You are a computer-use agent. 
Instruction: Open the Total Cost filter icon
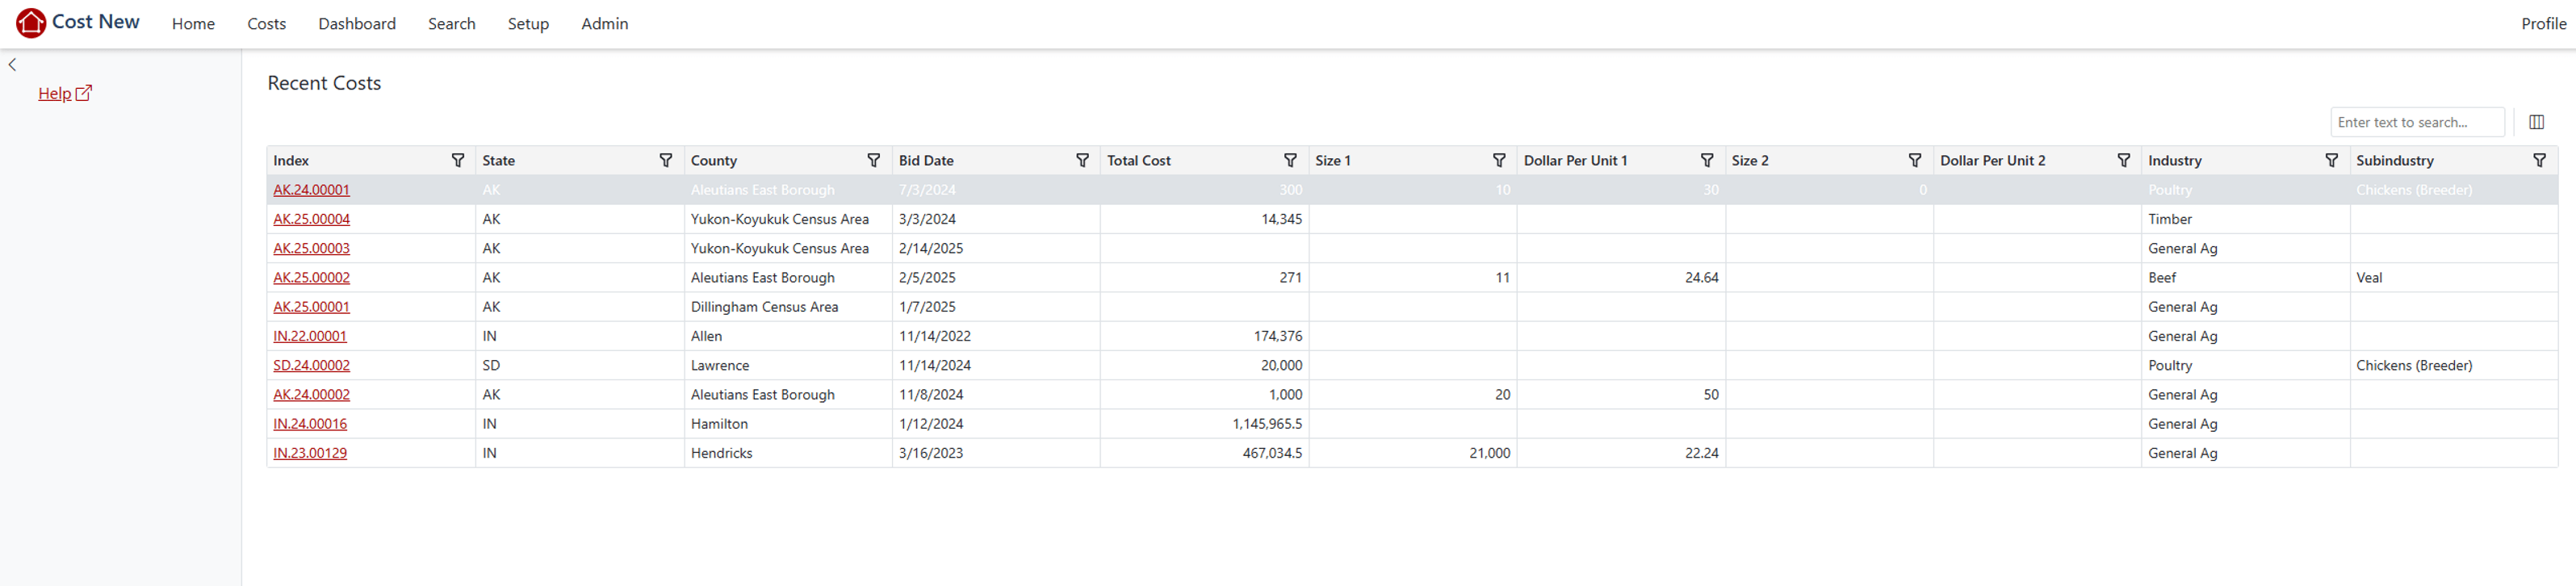[1289, 160]
